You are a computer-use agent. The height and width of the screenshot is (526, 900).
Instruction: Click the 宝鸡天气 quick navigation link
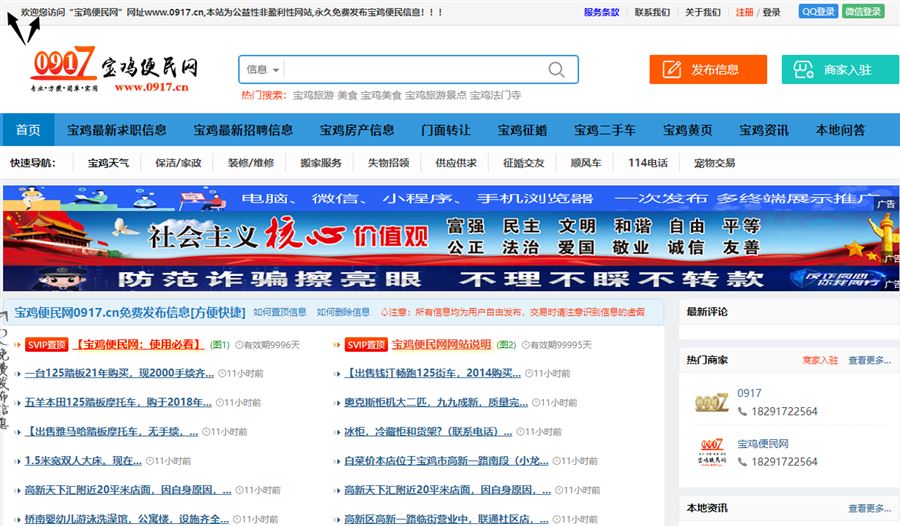(x=108, y=163)
